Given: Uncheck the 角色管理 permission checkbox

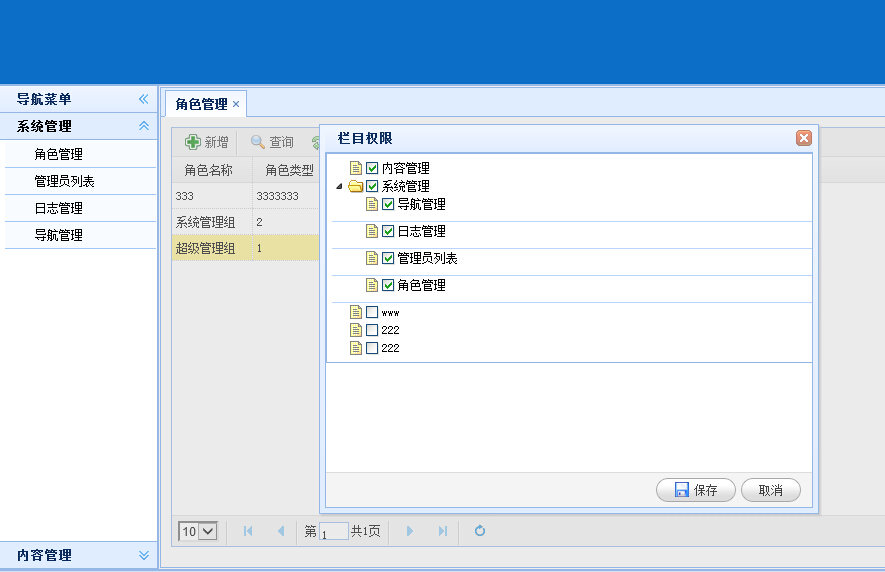Looking at the screenshot, I should click(x=388, y=285).
